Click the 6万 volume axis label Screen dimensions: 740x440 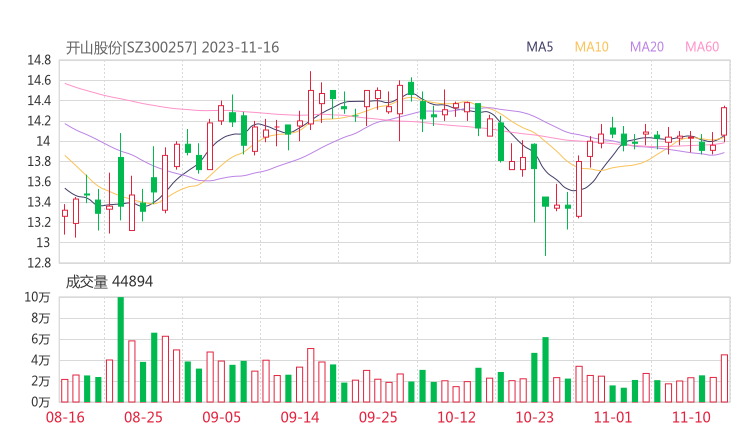(41, 339)
